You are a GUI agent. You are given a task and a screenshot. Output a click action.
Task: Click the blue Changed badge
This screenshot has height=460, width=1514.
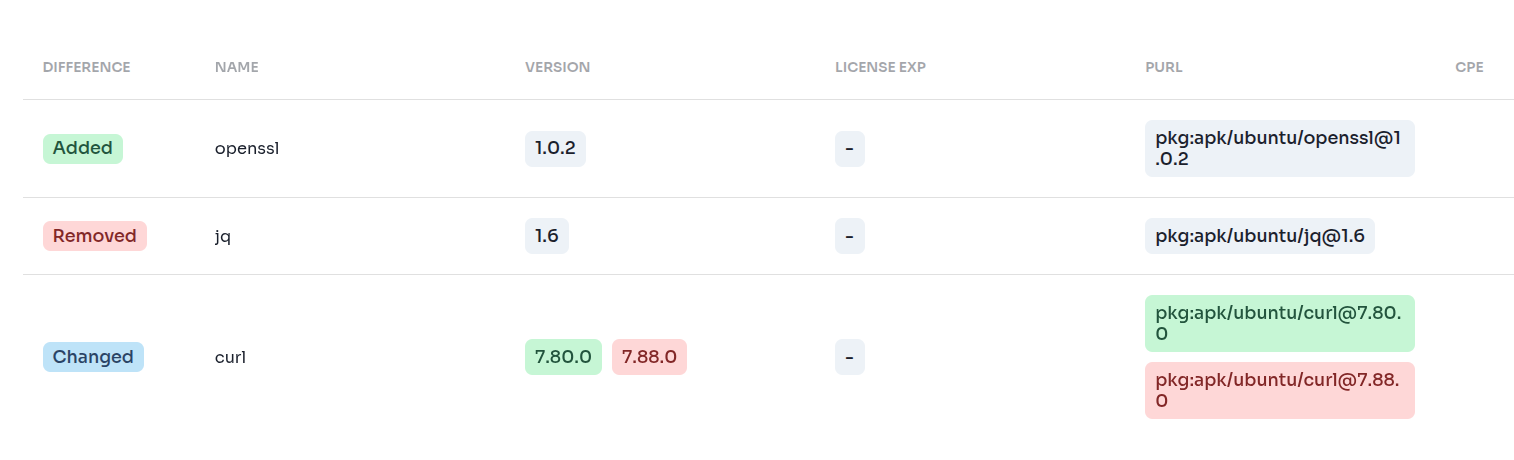click(x=93, y=357)
